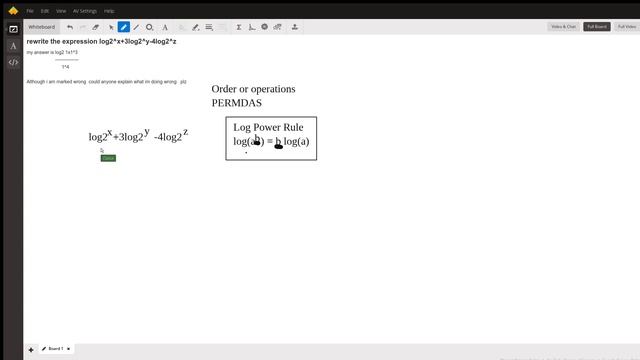Click the greyed-out line style icon
Viewport: 640px width, 360px height.
[222, 27]
